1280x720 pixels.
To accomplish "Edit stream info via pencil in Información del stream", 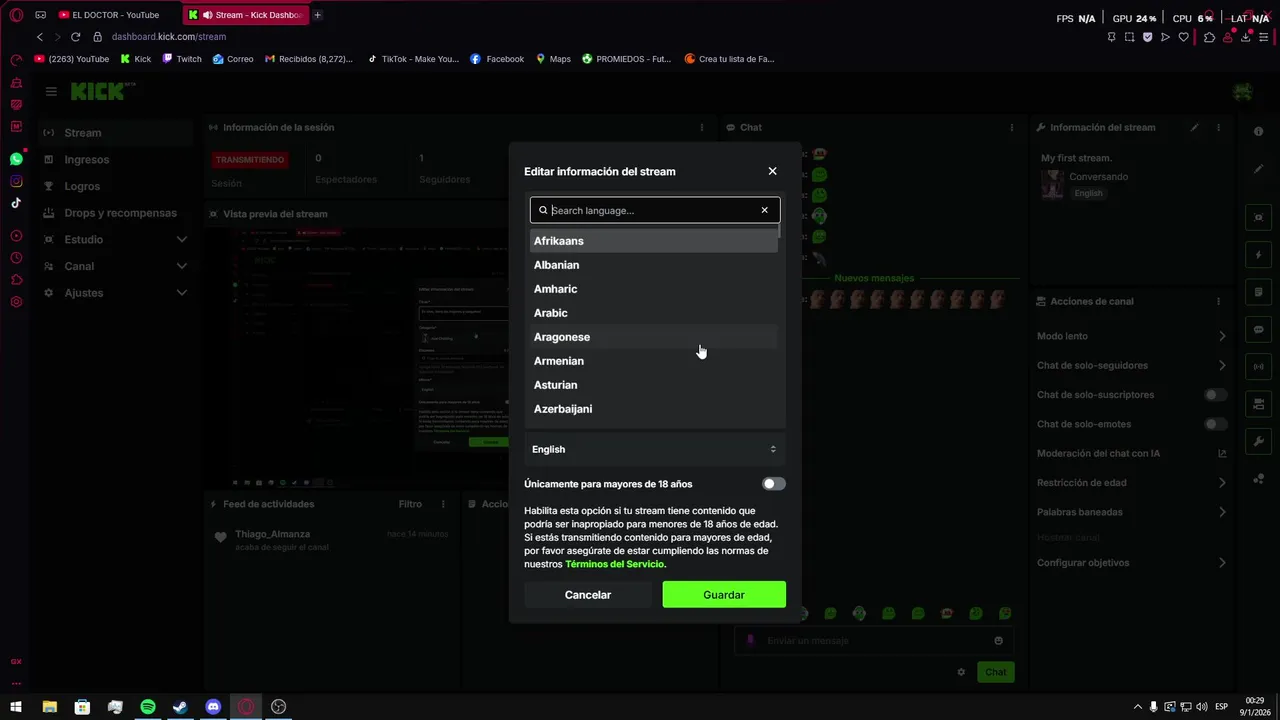I will point(1194,128).
